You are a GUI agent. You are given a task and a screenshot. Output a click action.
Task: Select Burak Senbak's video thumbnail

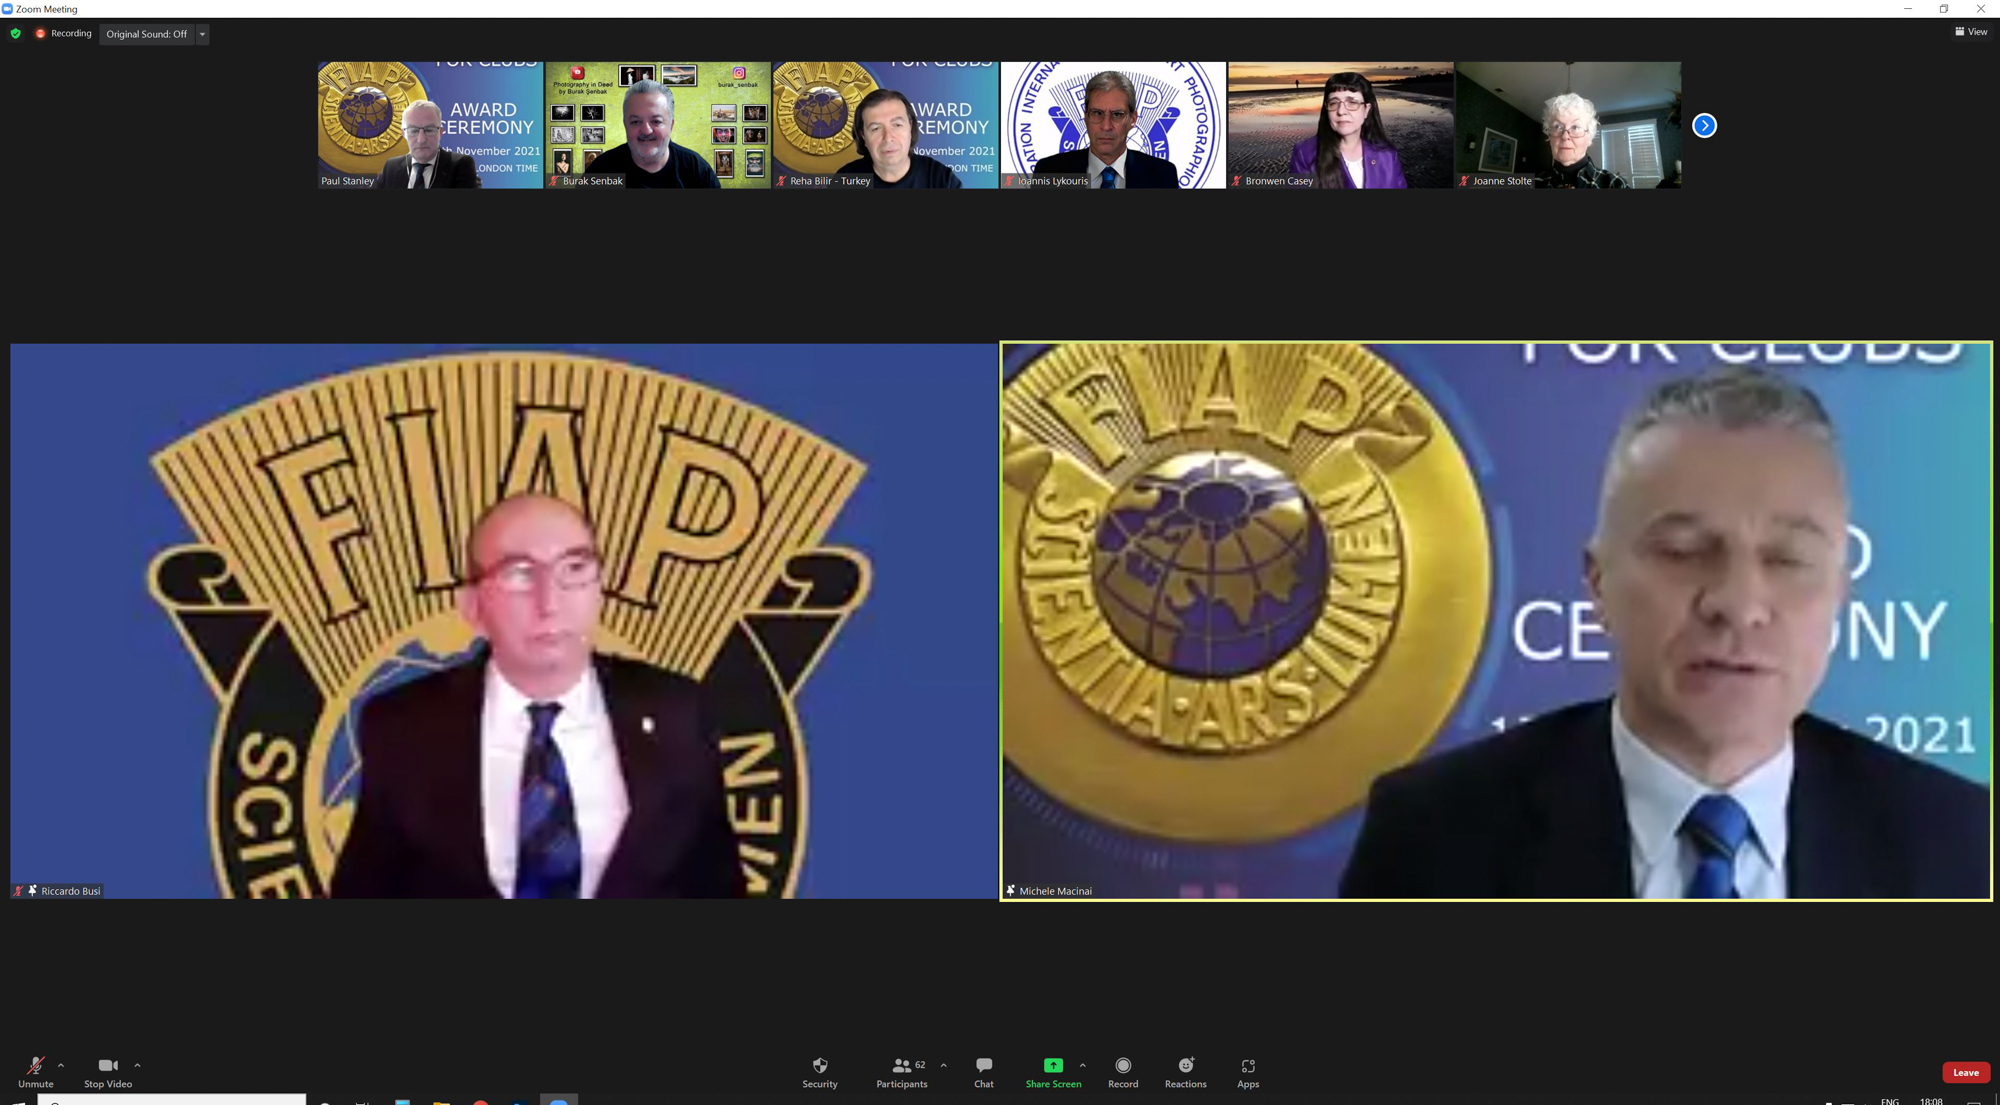point(658,125)
